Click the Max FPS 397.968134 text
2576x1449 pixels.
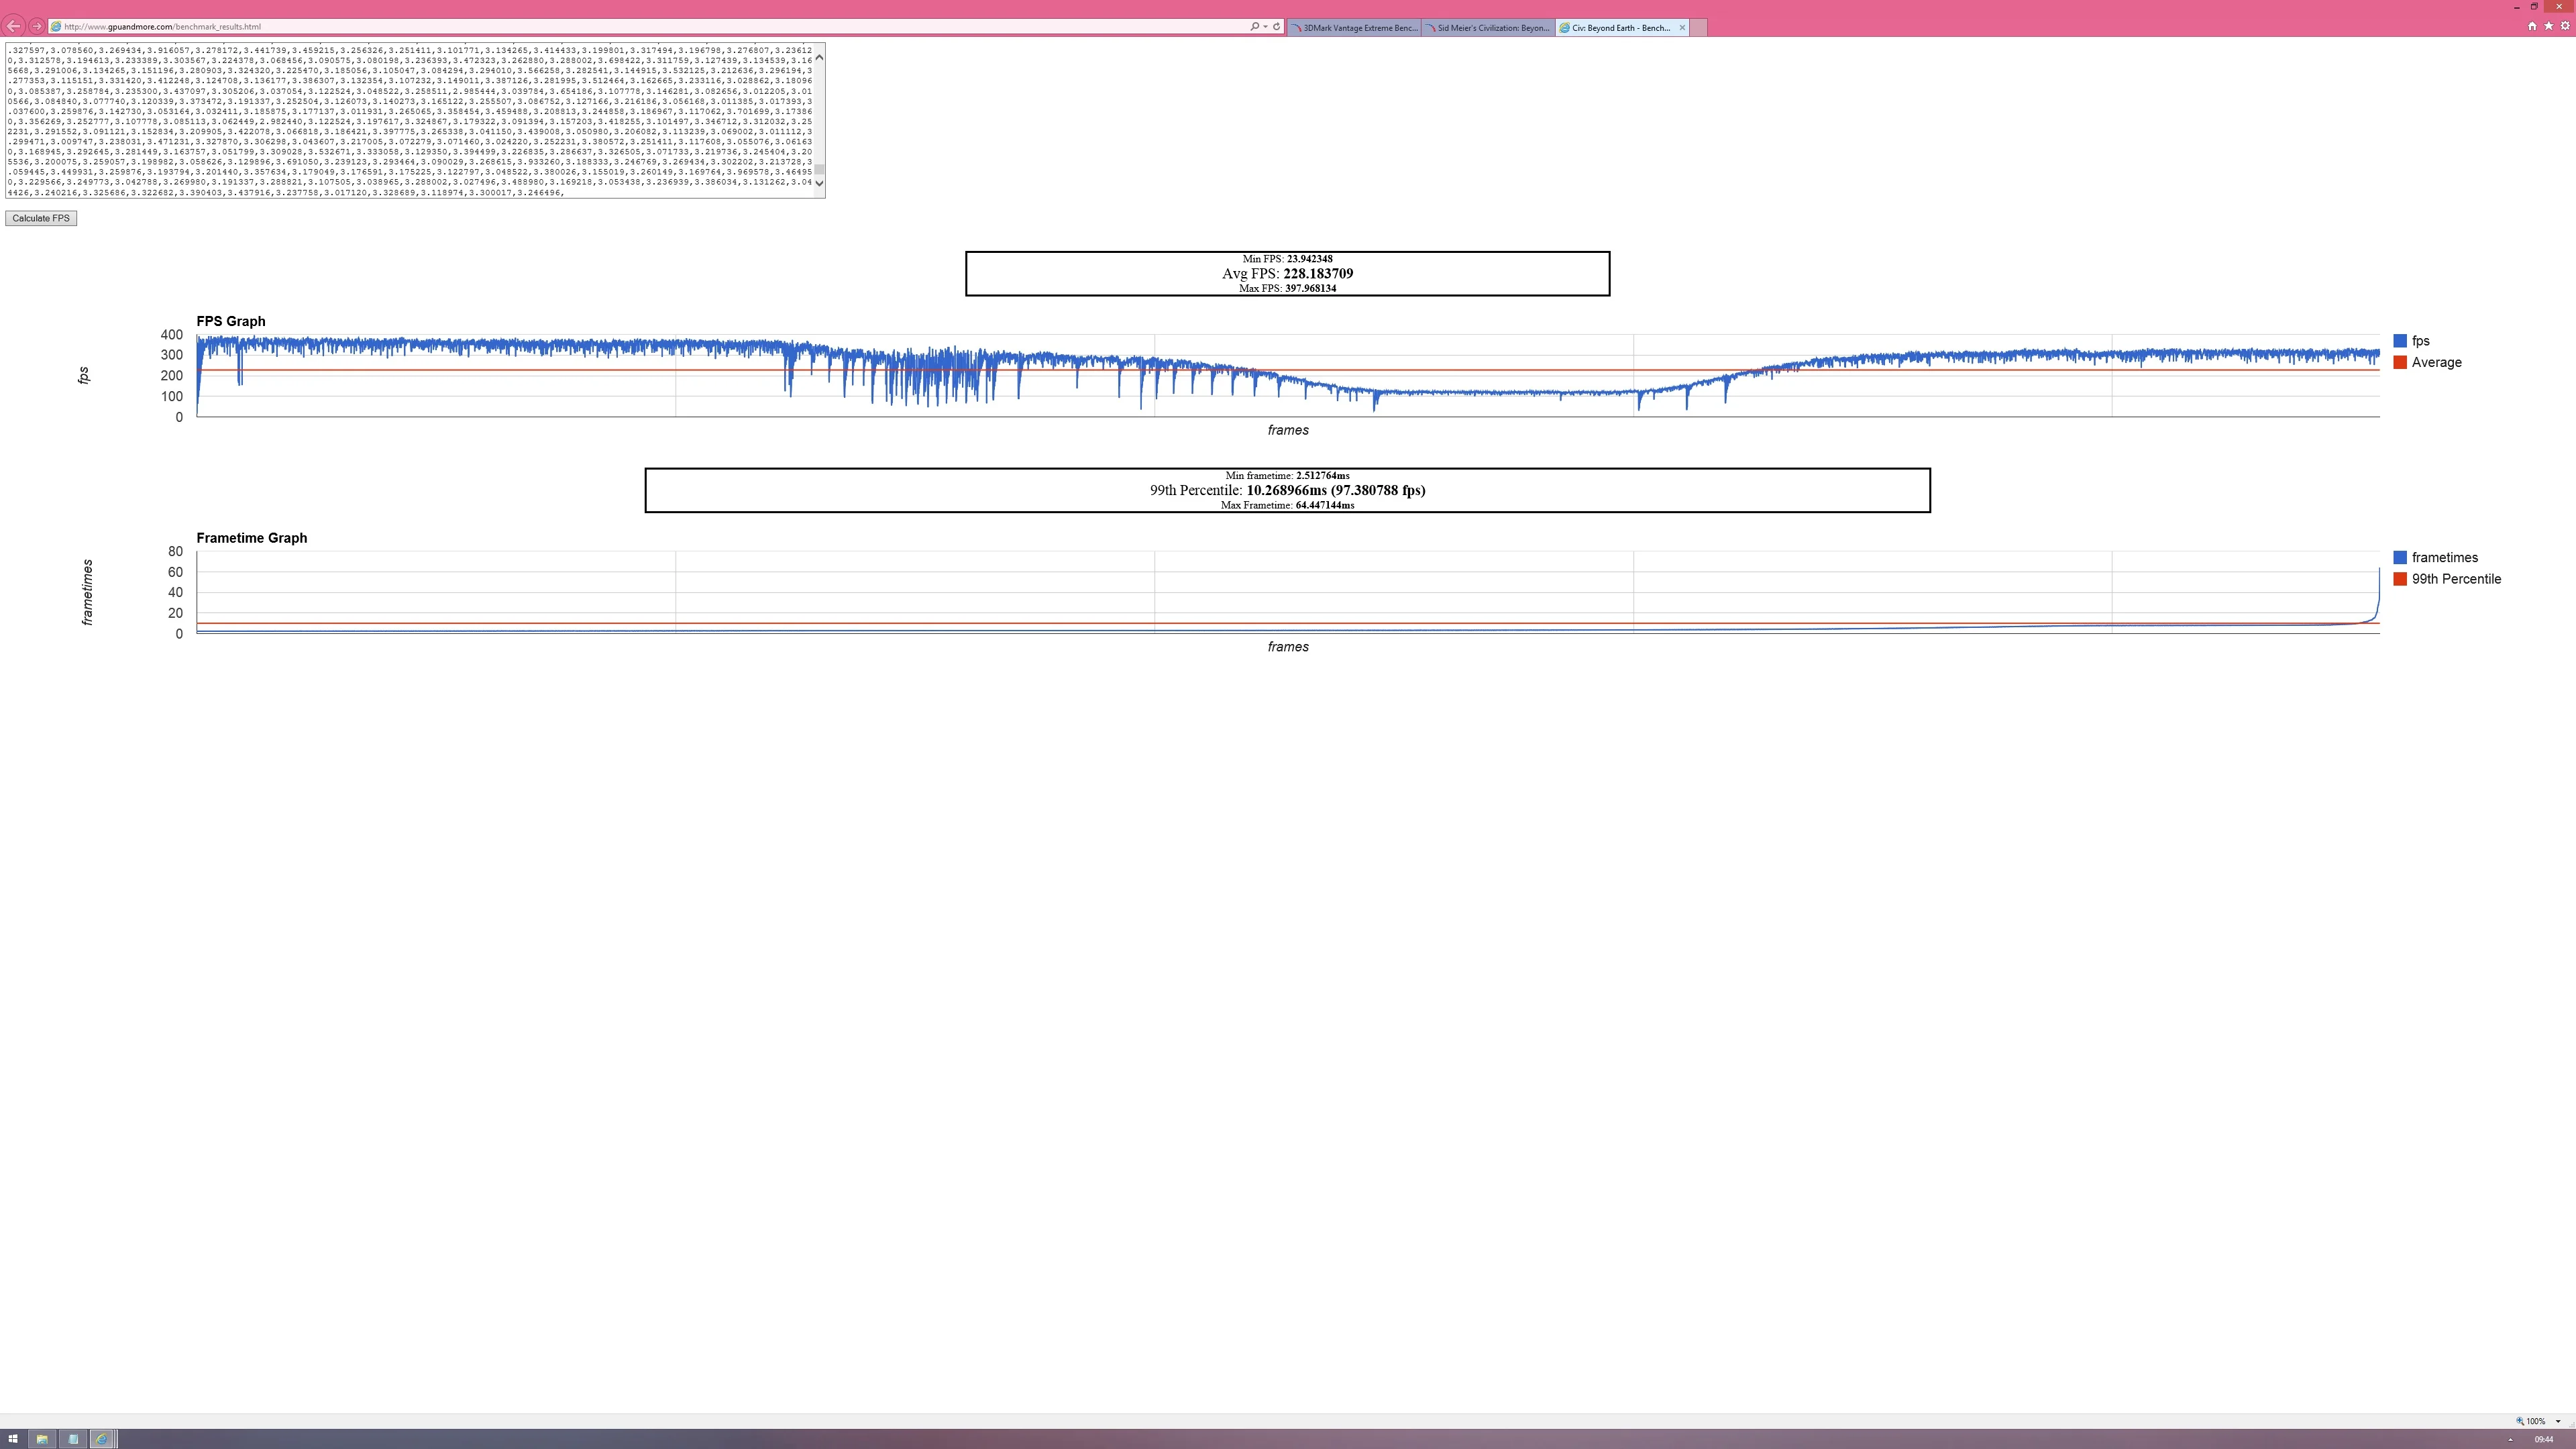click(1287, 288)
